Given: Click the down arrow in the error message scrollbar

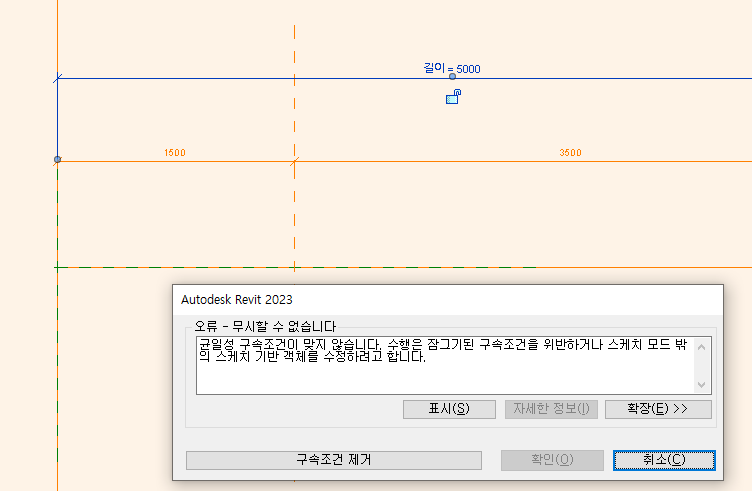Looking at the screenshot, I should click(702, 385).
